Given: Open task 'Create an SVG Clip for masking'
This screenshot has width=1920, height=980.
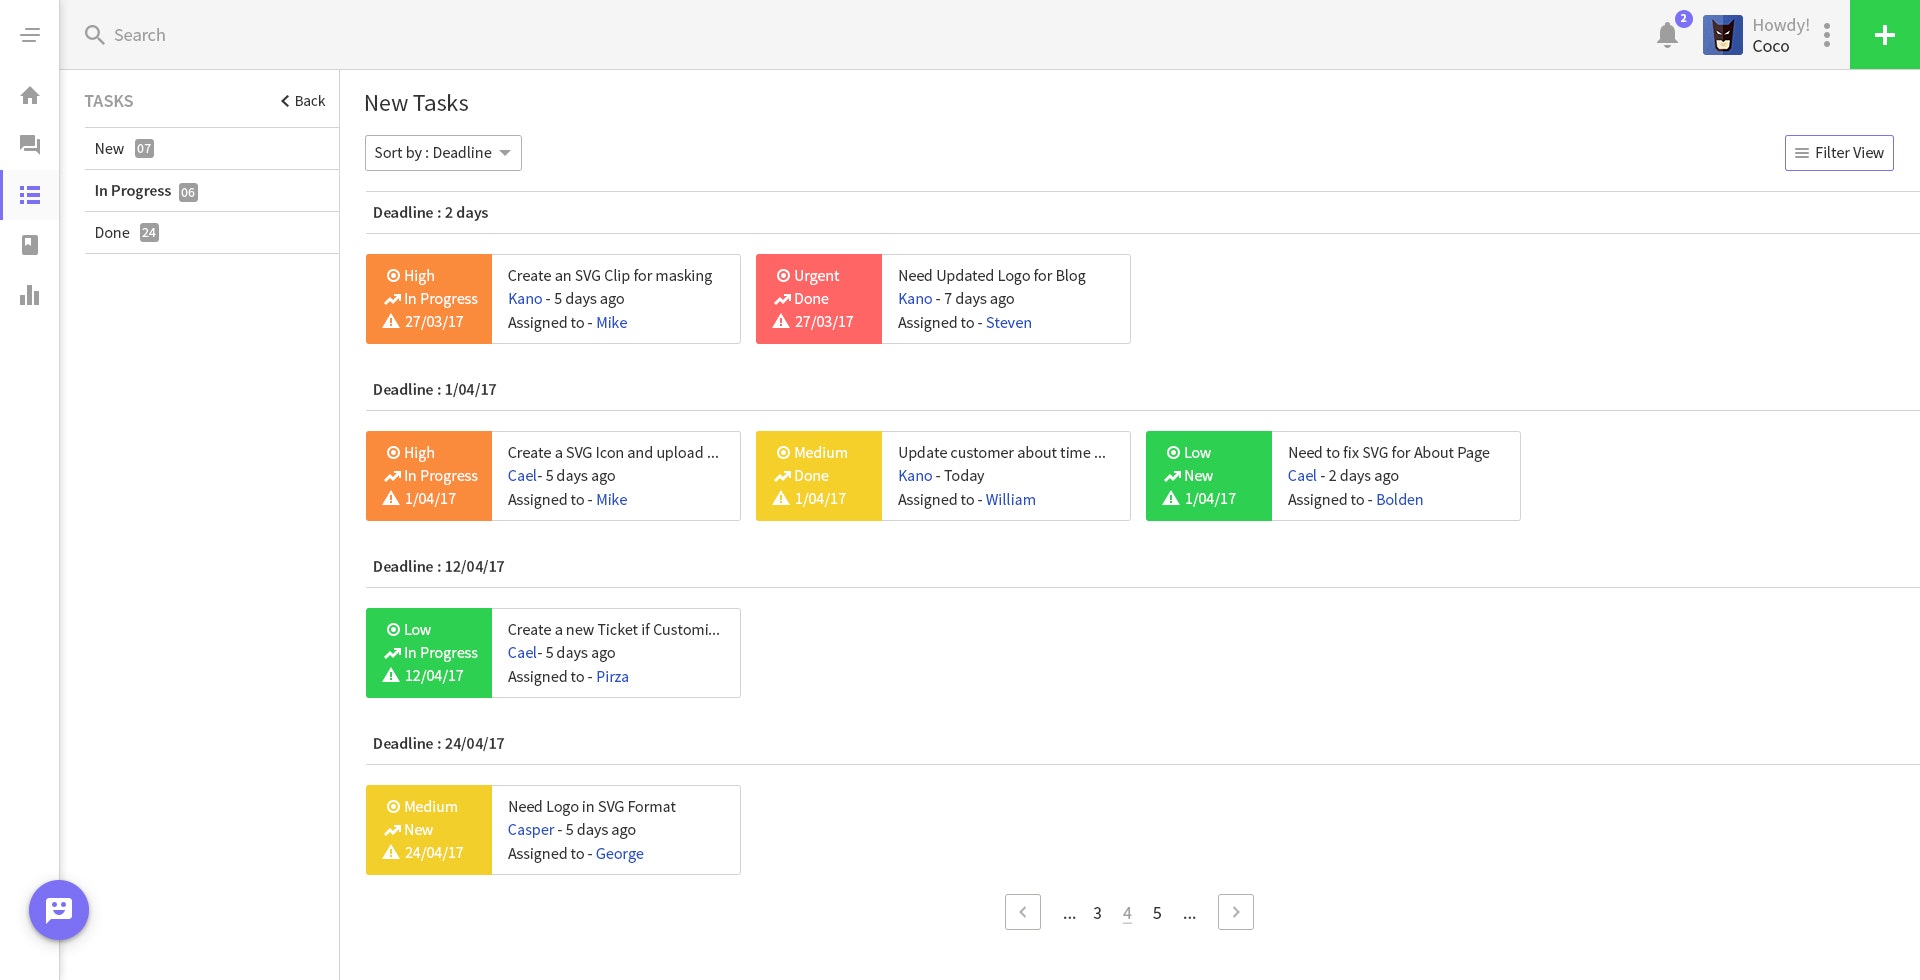Looking at the screenshot, I should coord(610,276).
